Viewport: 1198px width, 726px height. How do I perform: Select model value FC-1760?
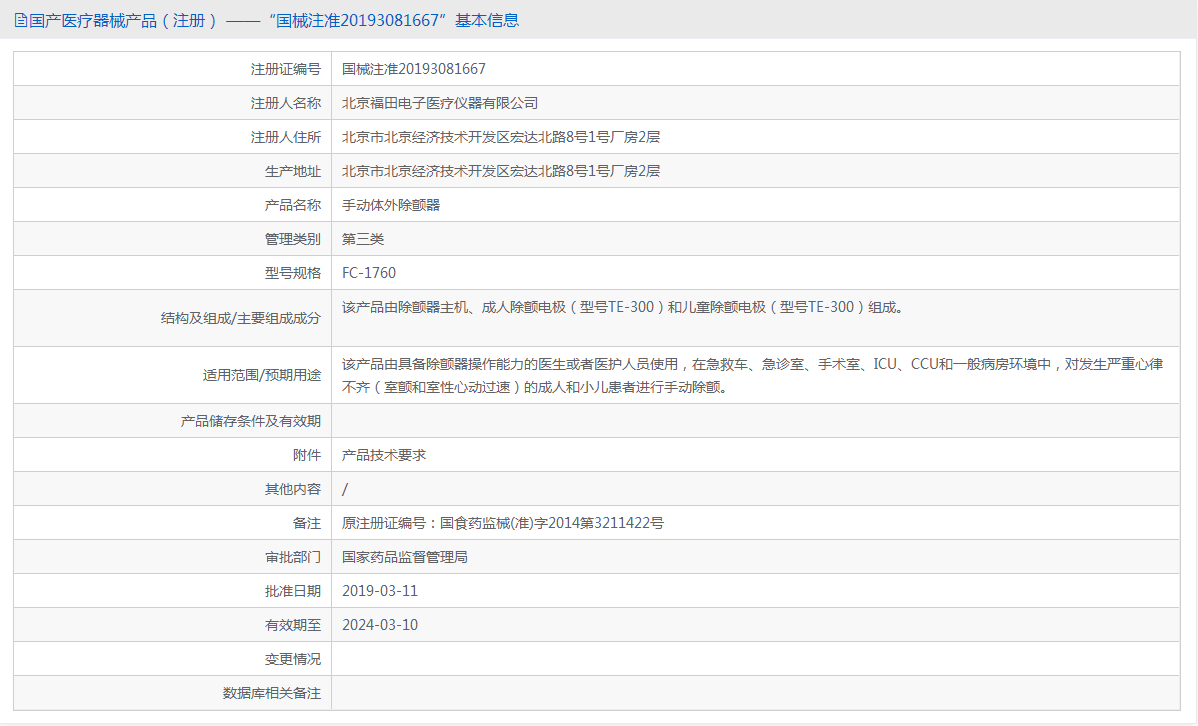369,273
